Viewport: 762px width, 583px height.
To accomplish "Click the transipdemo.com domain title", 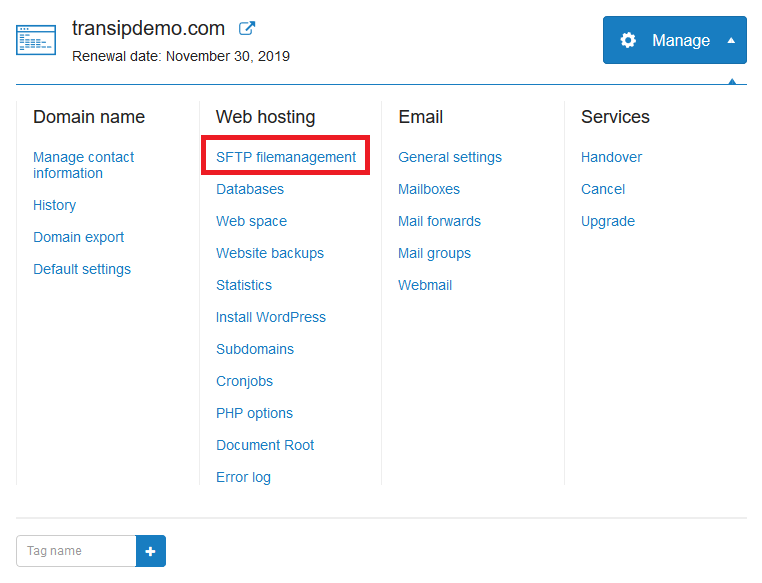I will click(148, 28).
